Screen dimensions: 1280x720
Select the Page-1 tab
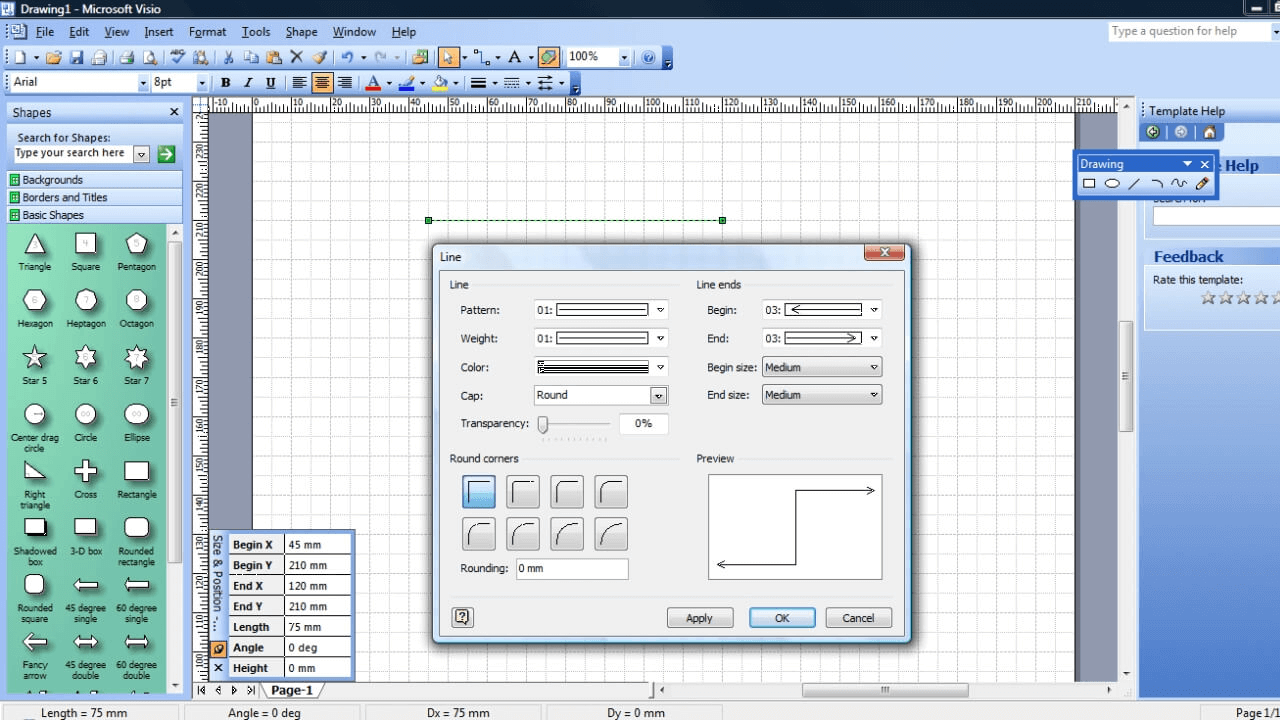click(x=292, y=690)
